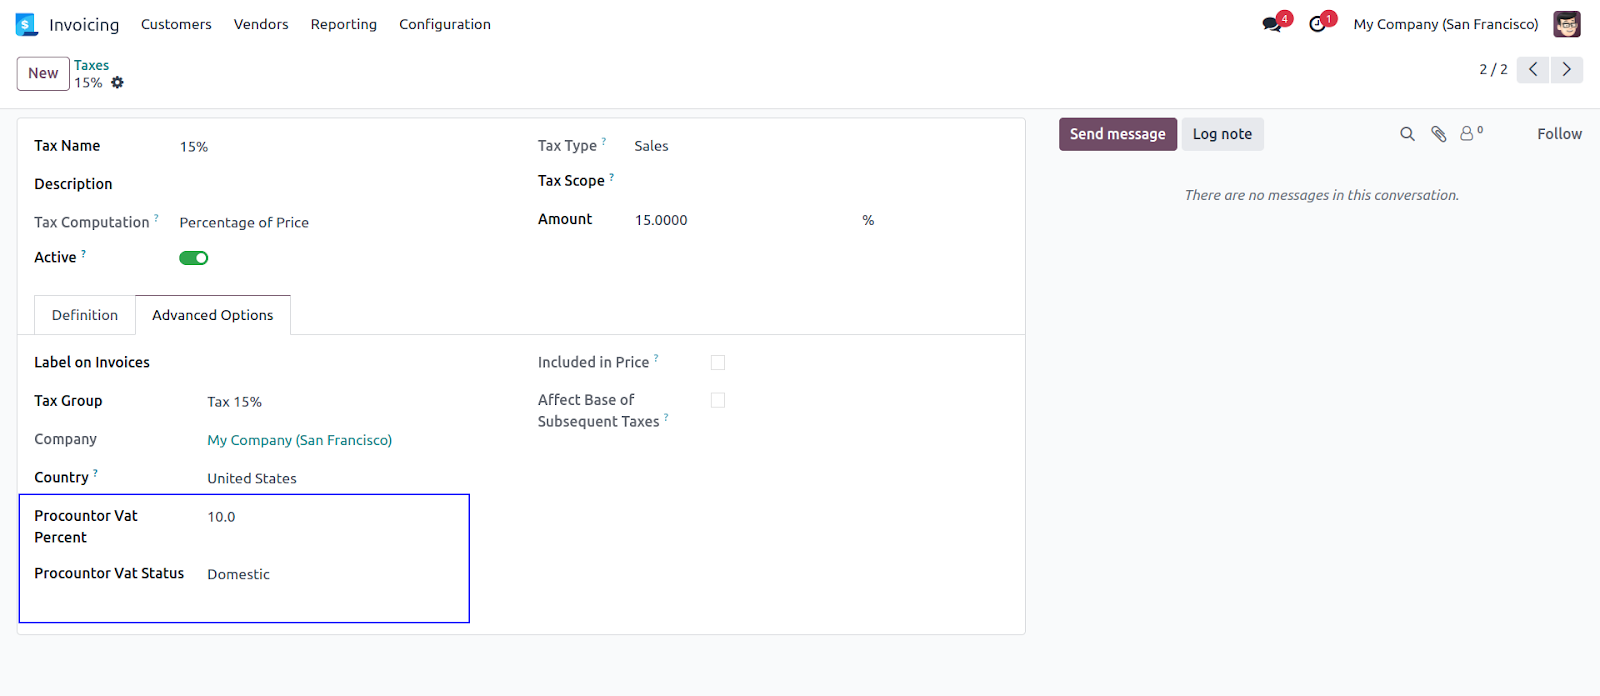This screenshot has width=1600, height=696.
Task: Open the company switcher My Company (San Francisco)
Action: pyautogui.click(x=1445, y=24)
